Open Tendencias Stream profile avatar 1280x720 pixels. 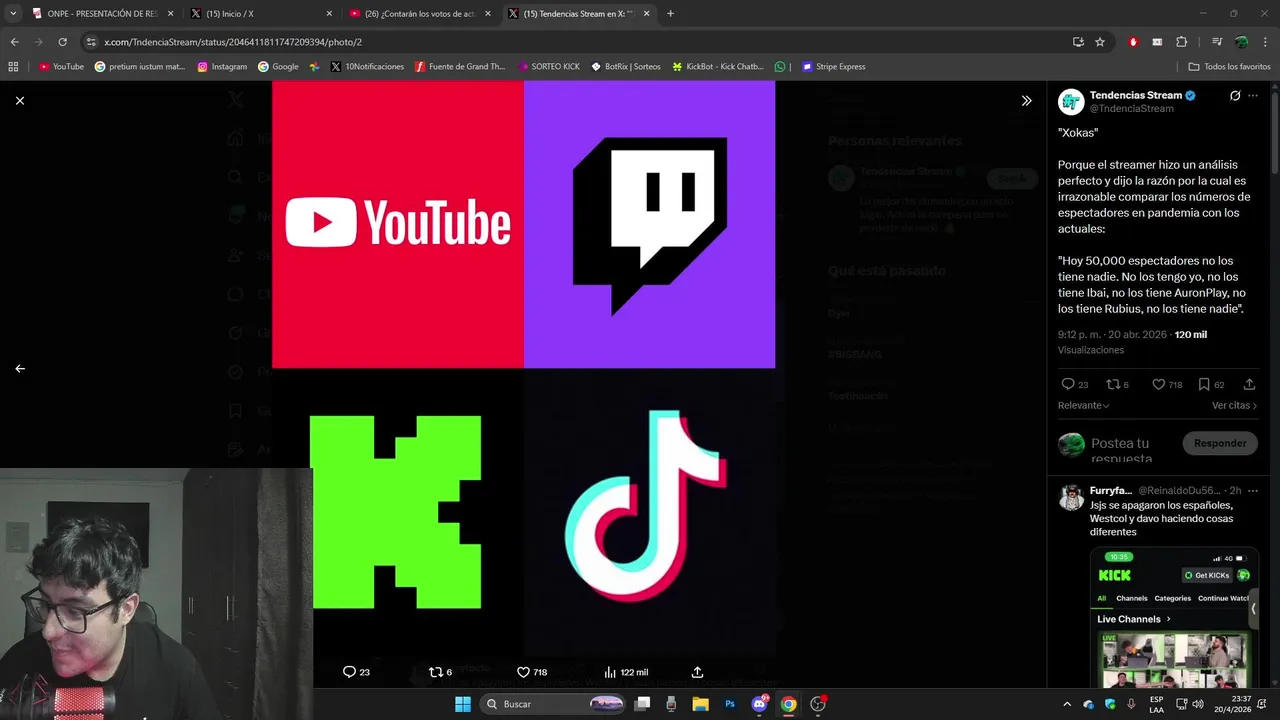(1071, 101)
